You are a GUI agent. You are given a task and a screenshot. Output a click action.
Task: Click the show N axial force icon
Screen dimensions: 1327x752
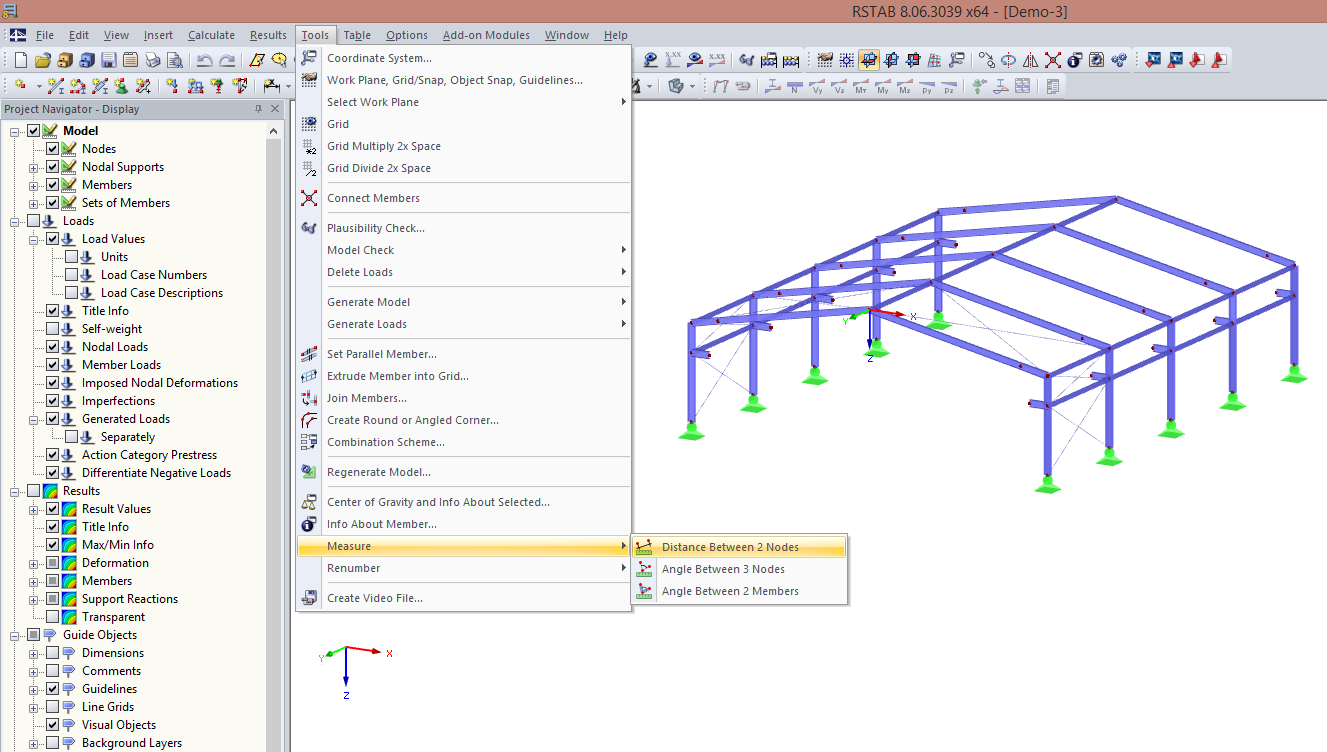point(794,86)
